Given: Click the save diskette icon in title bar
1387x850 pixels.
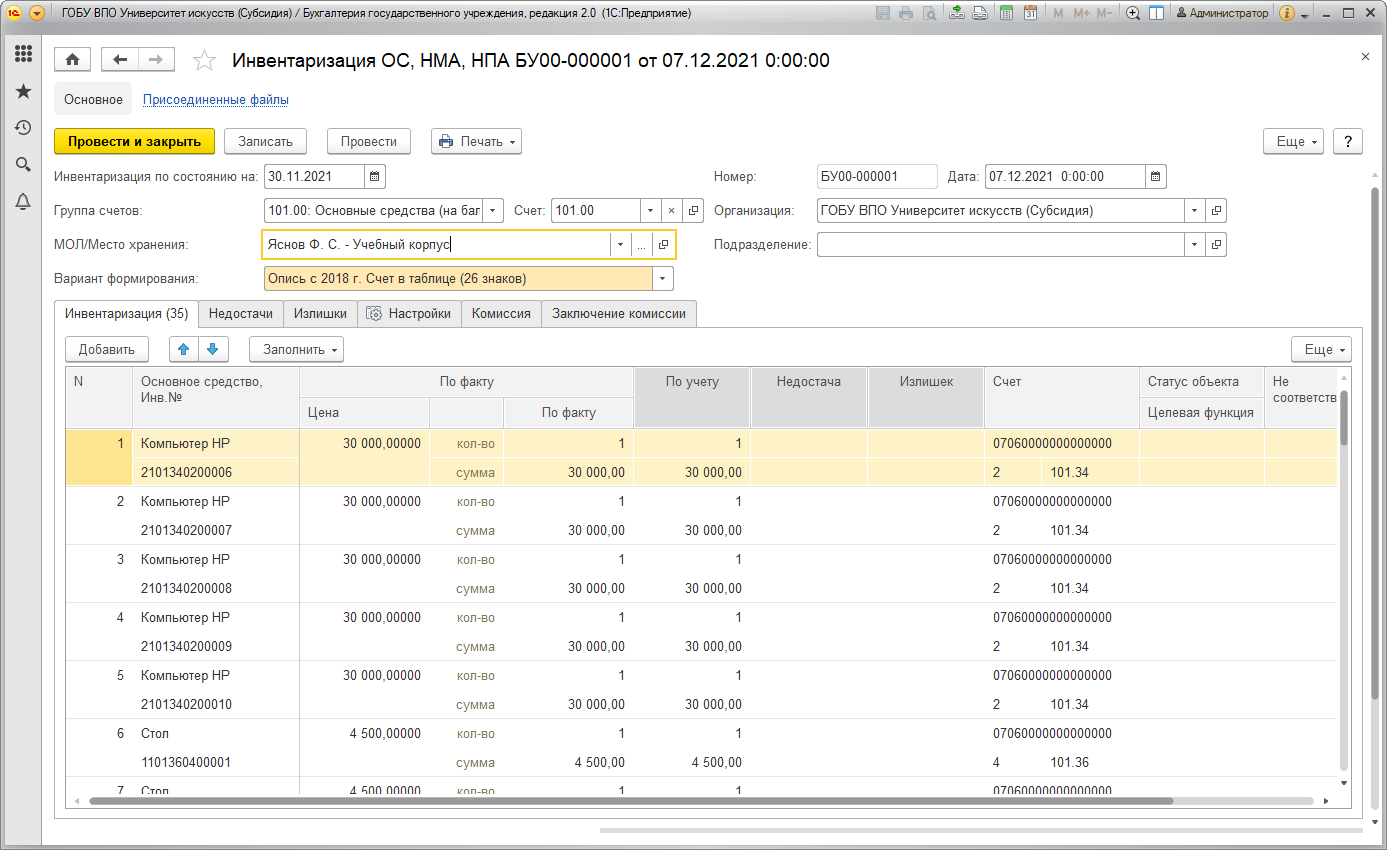Looking at the screenshot, I should pyautogui.click(x=883, y=13).
